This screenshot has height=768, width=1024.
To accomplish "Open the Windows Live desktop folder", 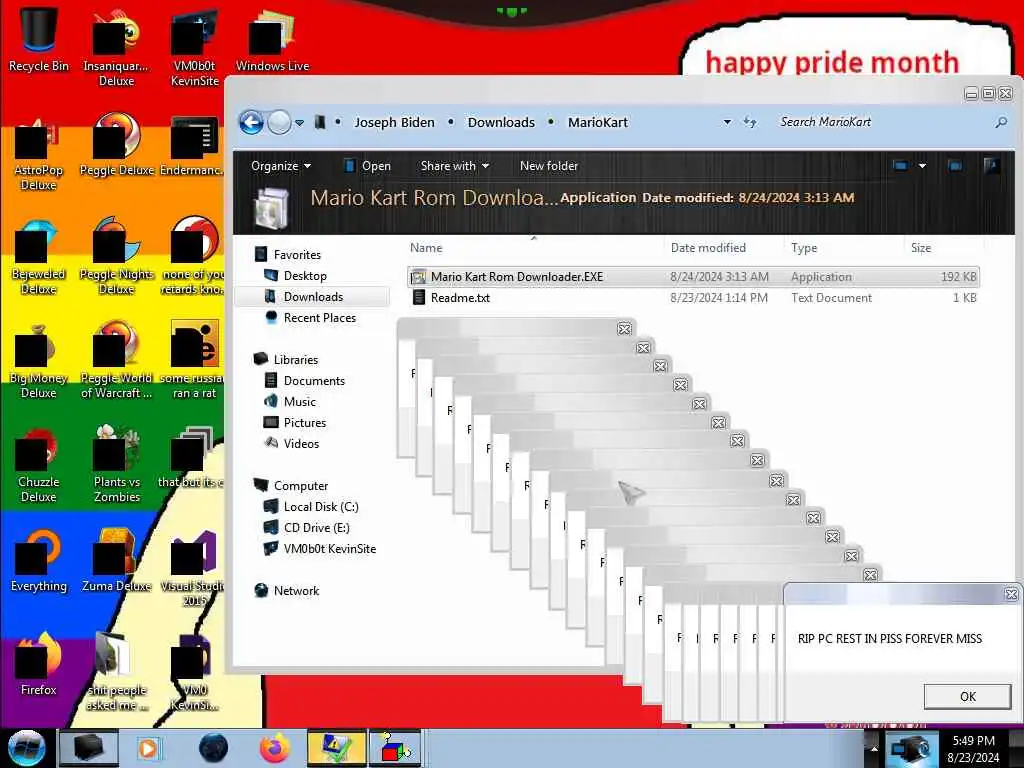I will click(272, 39).
